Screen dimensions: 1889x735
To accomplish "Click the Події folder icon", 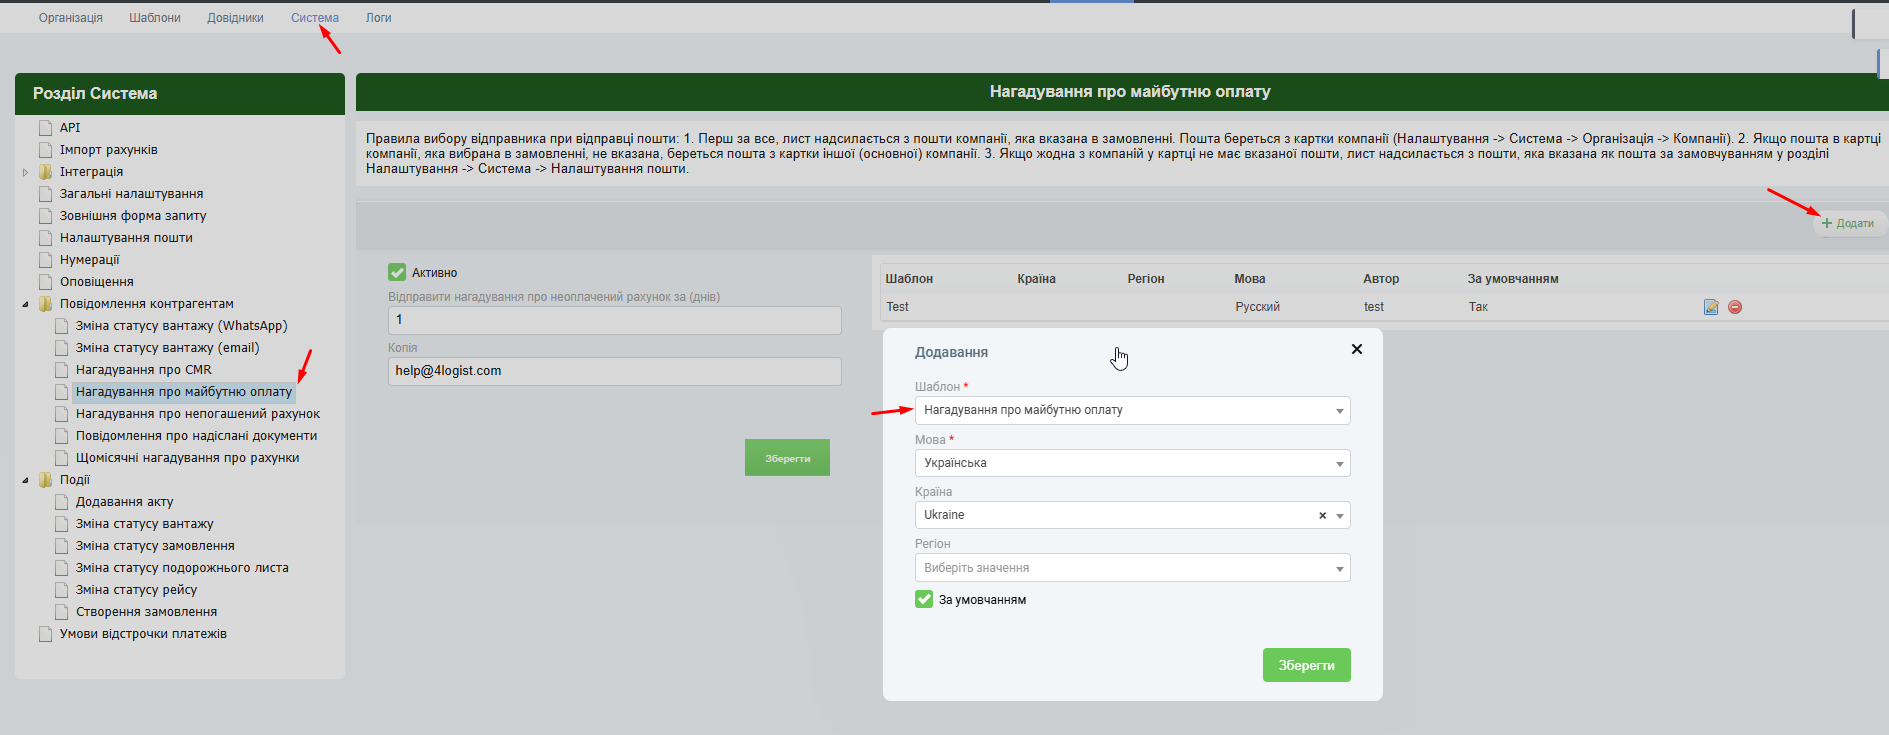I will click(45, 480).
